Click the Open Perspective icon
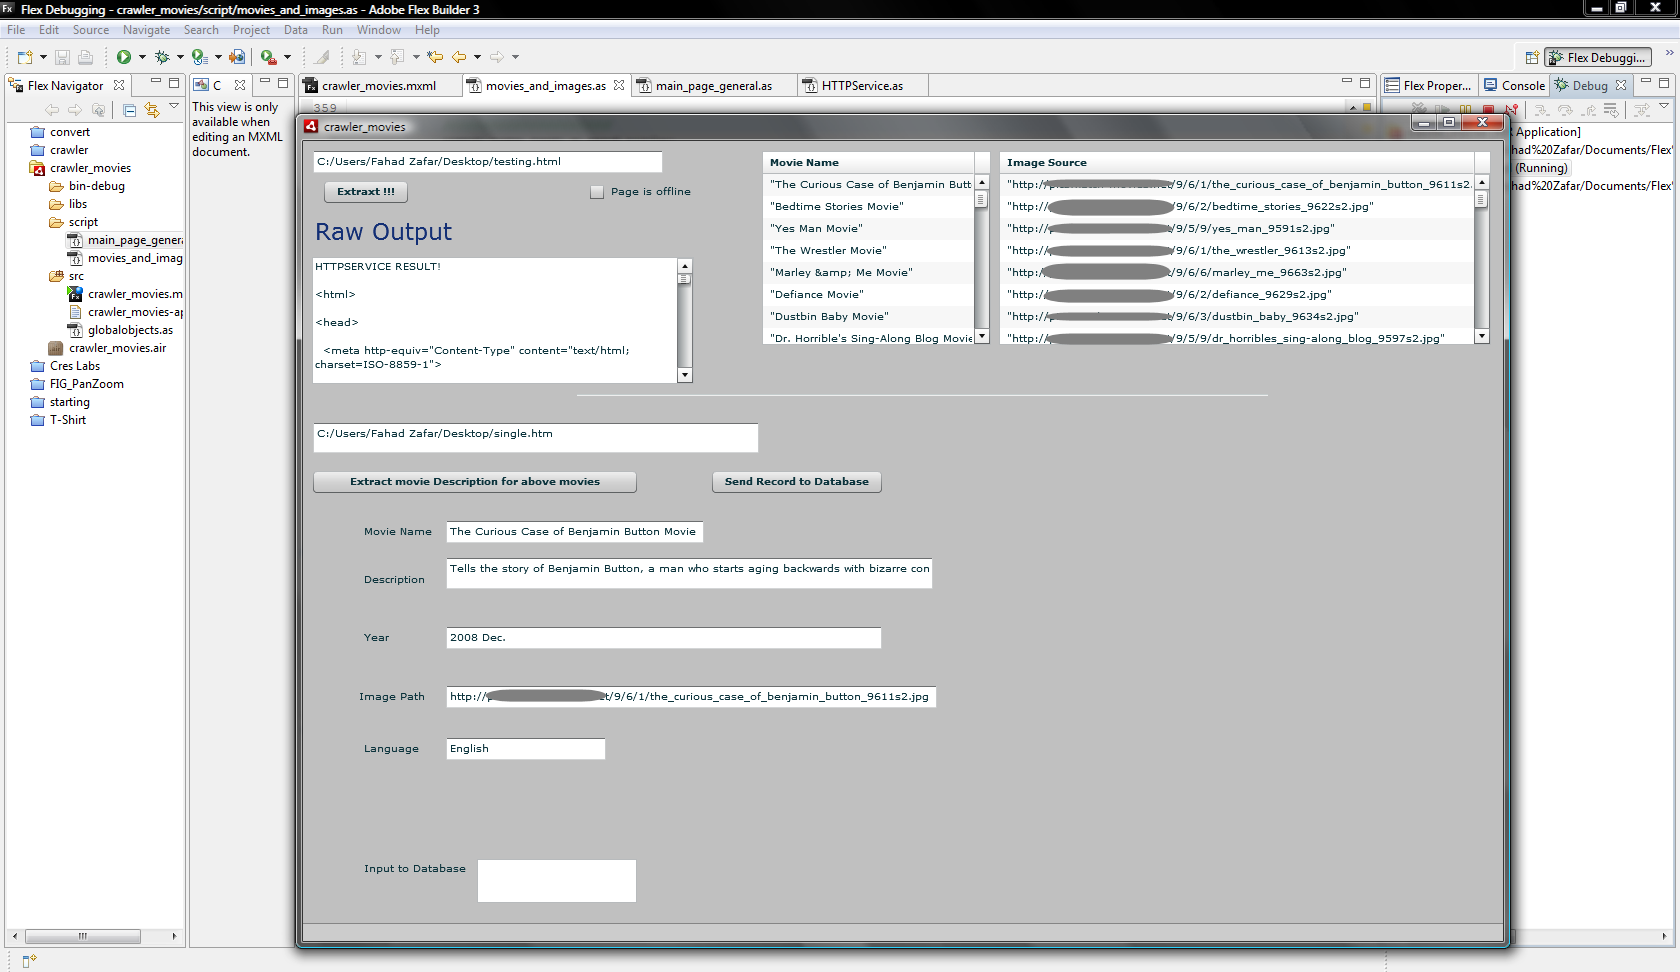Image resolution: width=1680 pixels, height=972 pixels. [1531, 58]
